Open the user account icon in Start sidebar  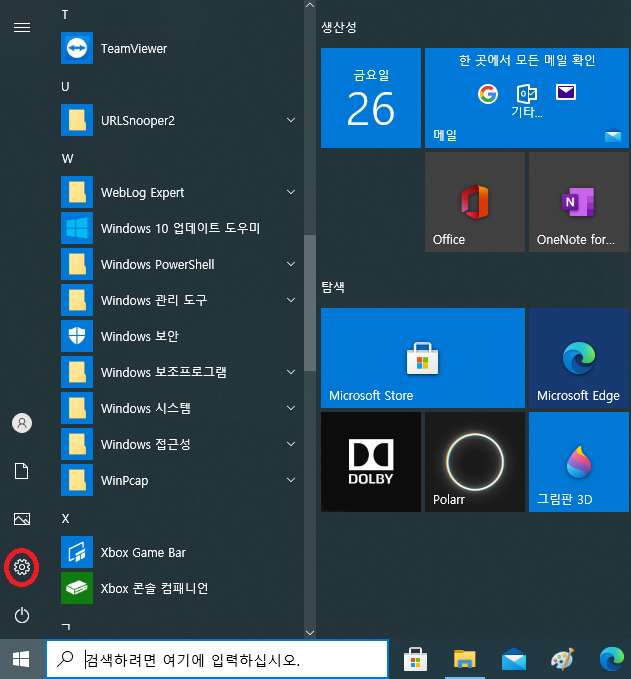tap(22, 423)
